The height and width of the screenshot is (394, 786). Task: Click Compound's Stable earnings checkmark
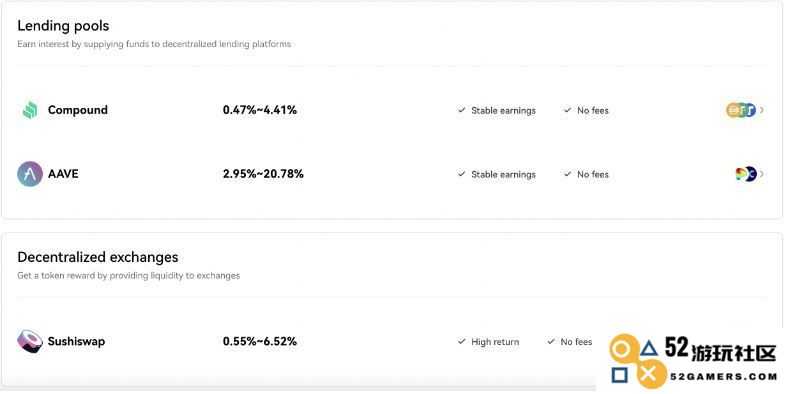(462, 110)
